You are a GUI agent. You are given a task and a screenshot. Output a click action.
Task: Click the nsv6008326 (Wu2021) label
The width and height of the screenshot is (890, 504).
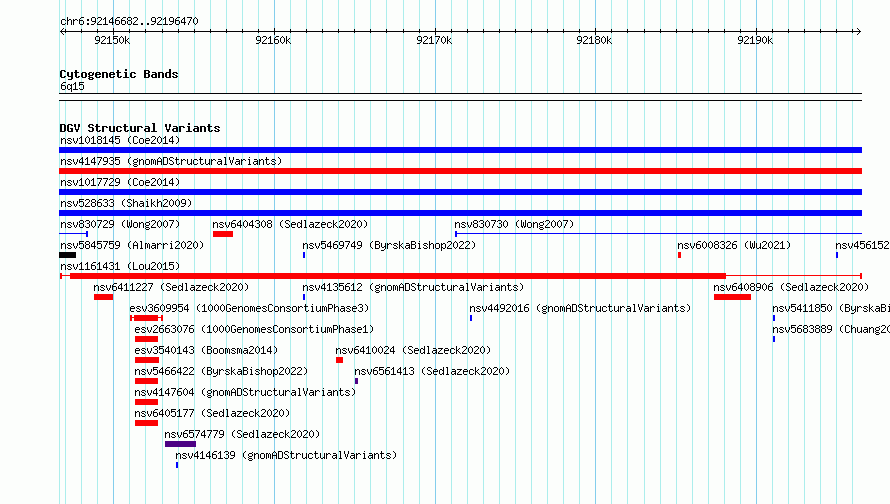pyautogui.click(x=734, y=245)
